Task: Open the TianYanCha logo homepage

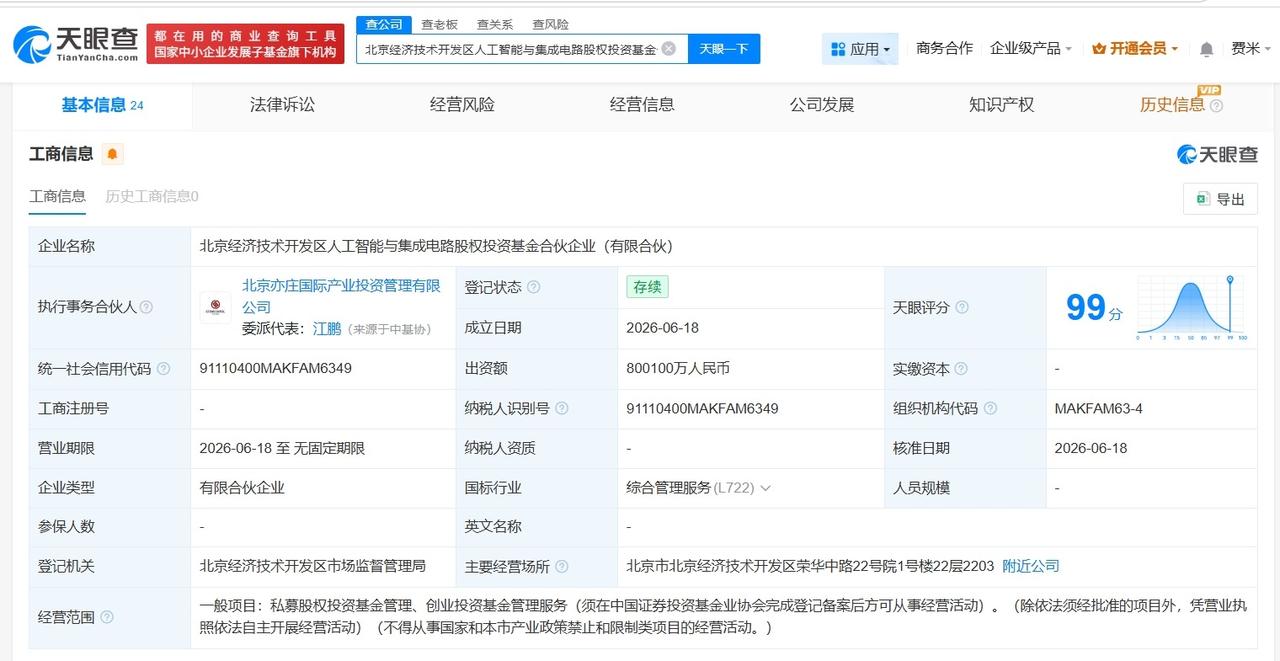Action: tap(75, 43)
